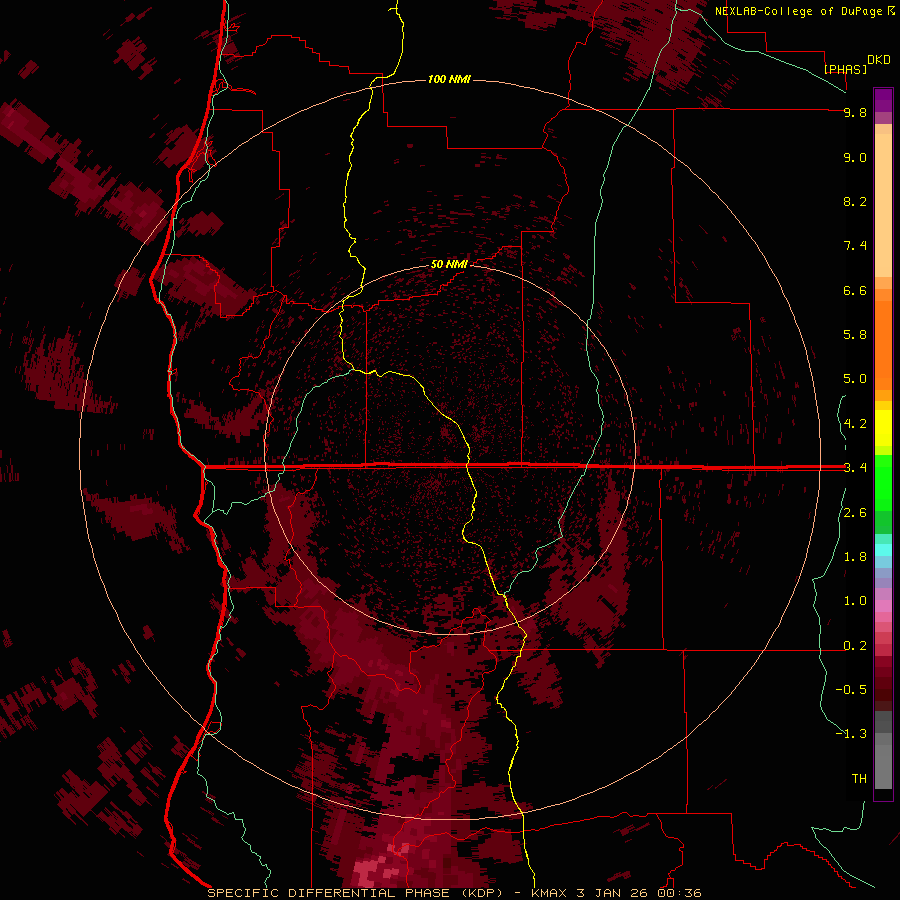Click the 5.8 value on the scale
Viewport: 900px width, 900px height.
pyautogui.click(x=855, y=335)
